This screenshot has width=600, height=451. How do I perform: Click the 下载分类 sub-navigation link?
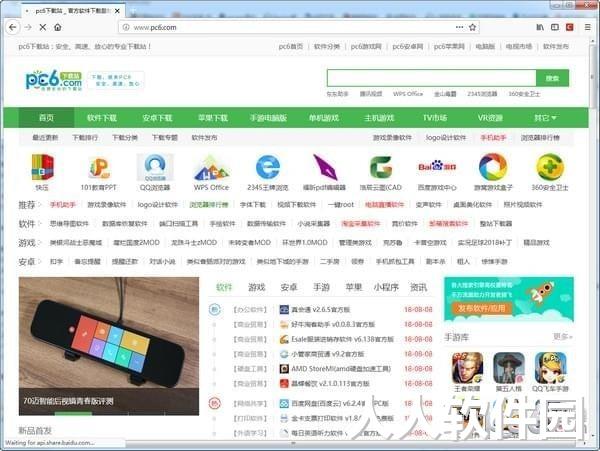coord(125,137)
